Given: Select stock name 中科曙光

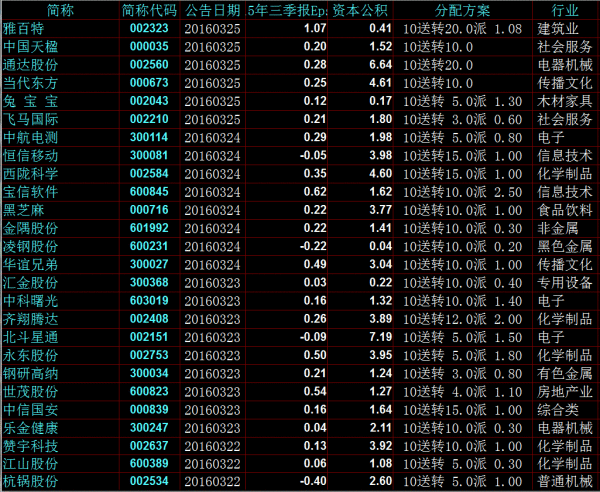Looking at the screenshot, I should (31, 301).
